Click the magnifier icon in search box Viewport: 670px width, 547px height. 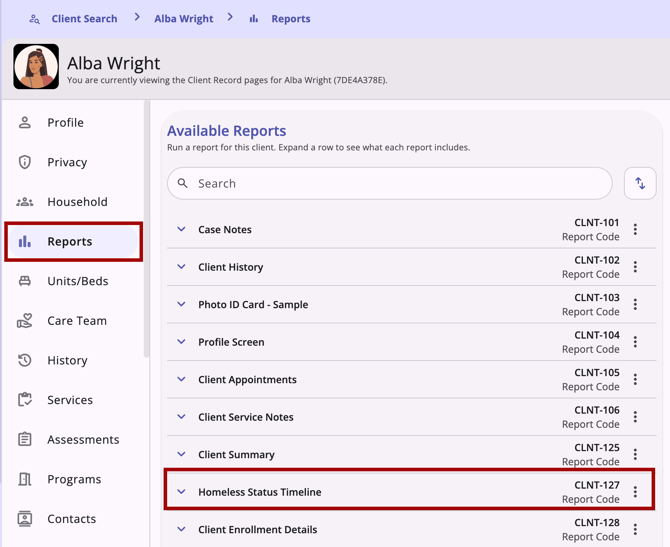182,183
